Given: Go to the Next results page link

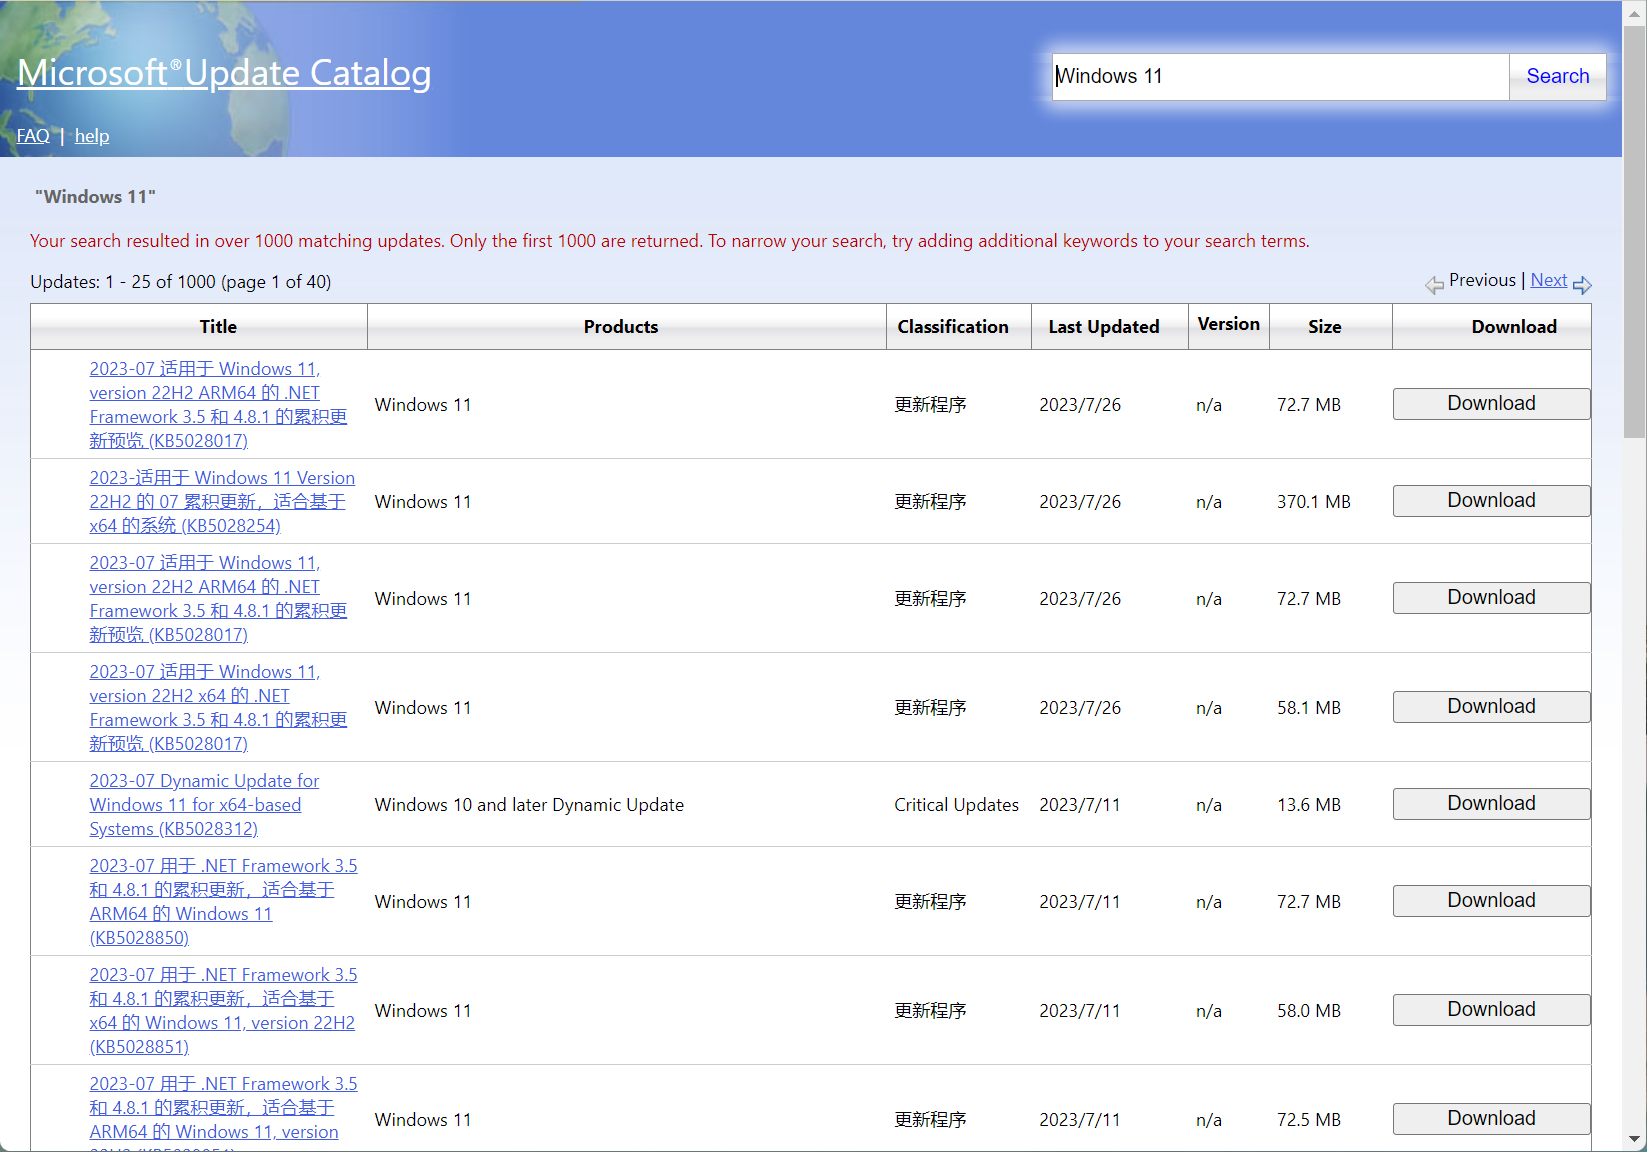Looking at the screenshot, I should pyautogui.click(x=1548, y=280).
